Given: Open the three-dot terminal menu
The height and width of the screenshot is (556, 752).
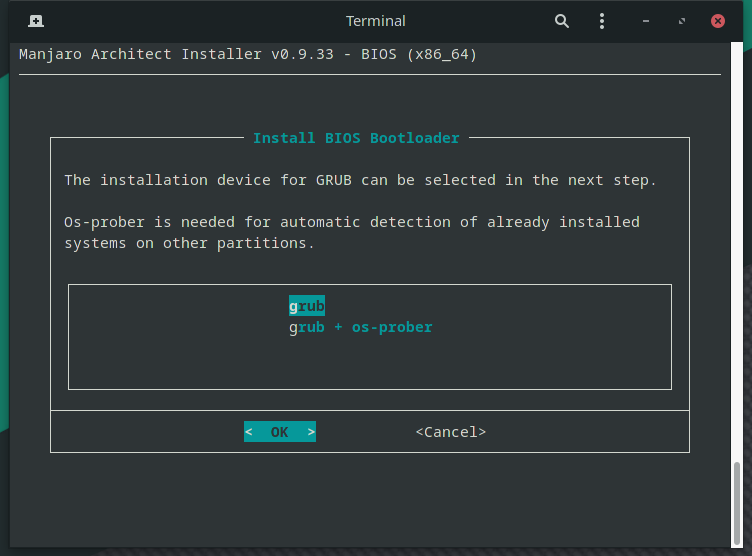Looking at the screenshot, I should (601, 21).
